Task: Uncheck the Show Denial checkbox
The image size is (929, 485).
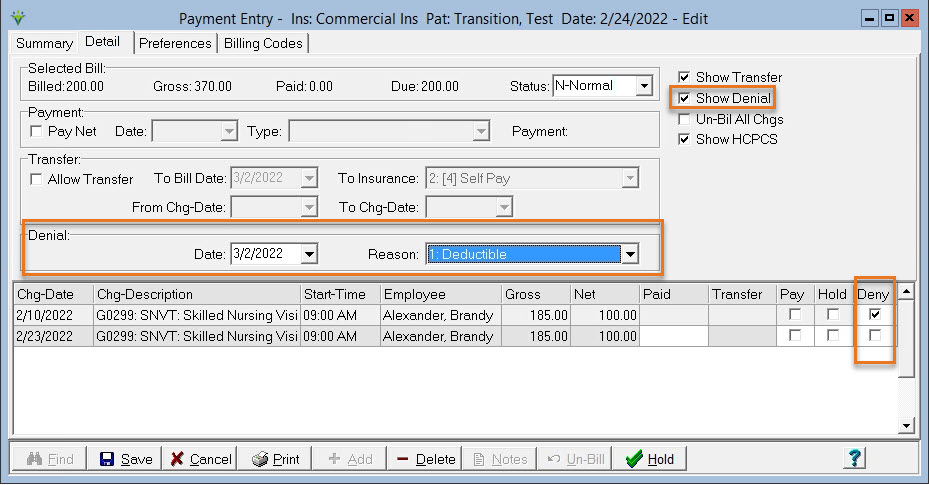Action: [x=684, y=99]
